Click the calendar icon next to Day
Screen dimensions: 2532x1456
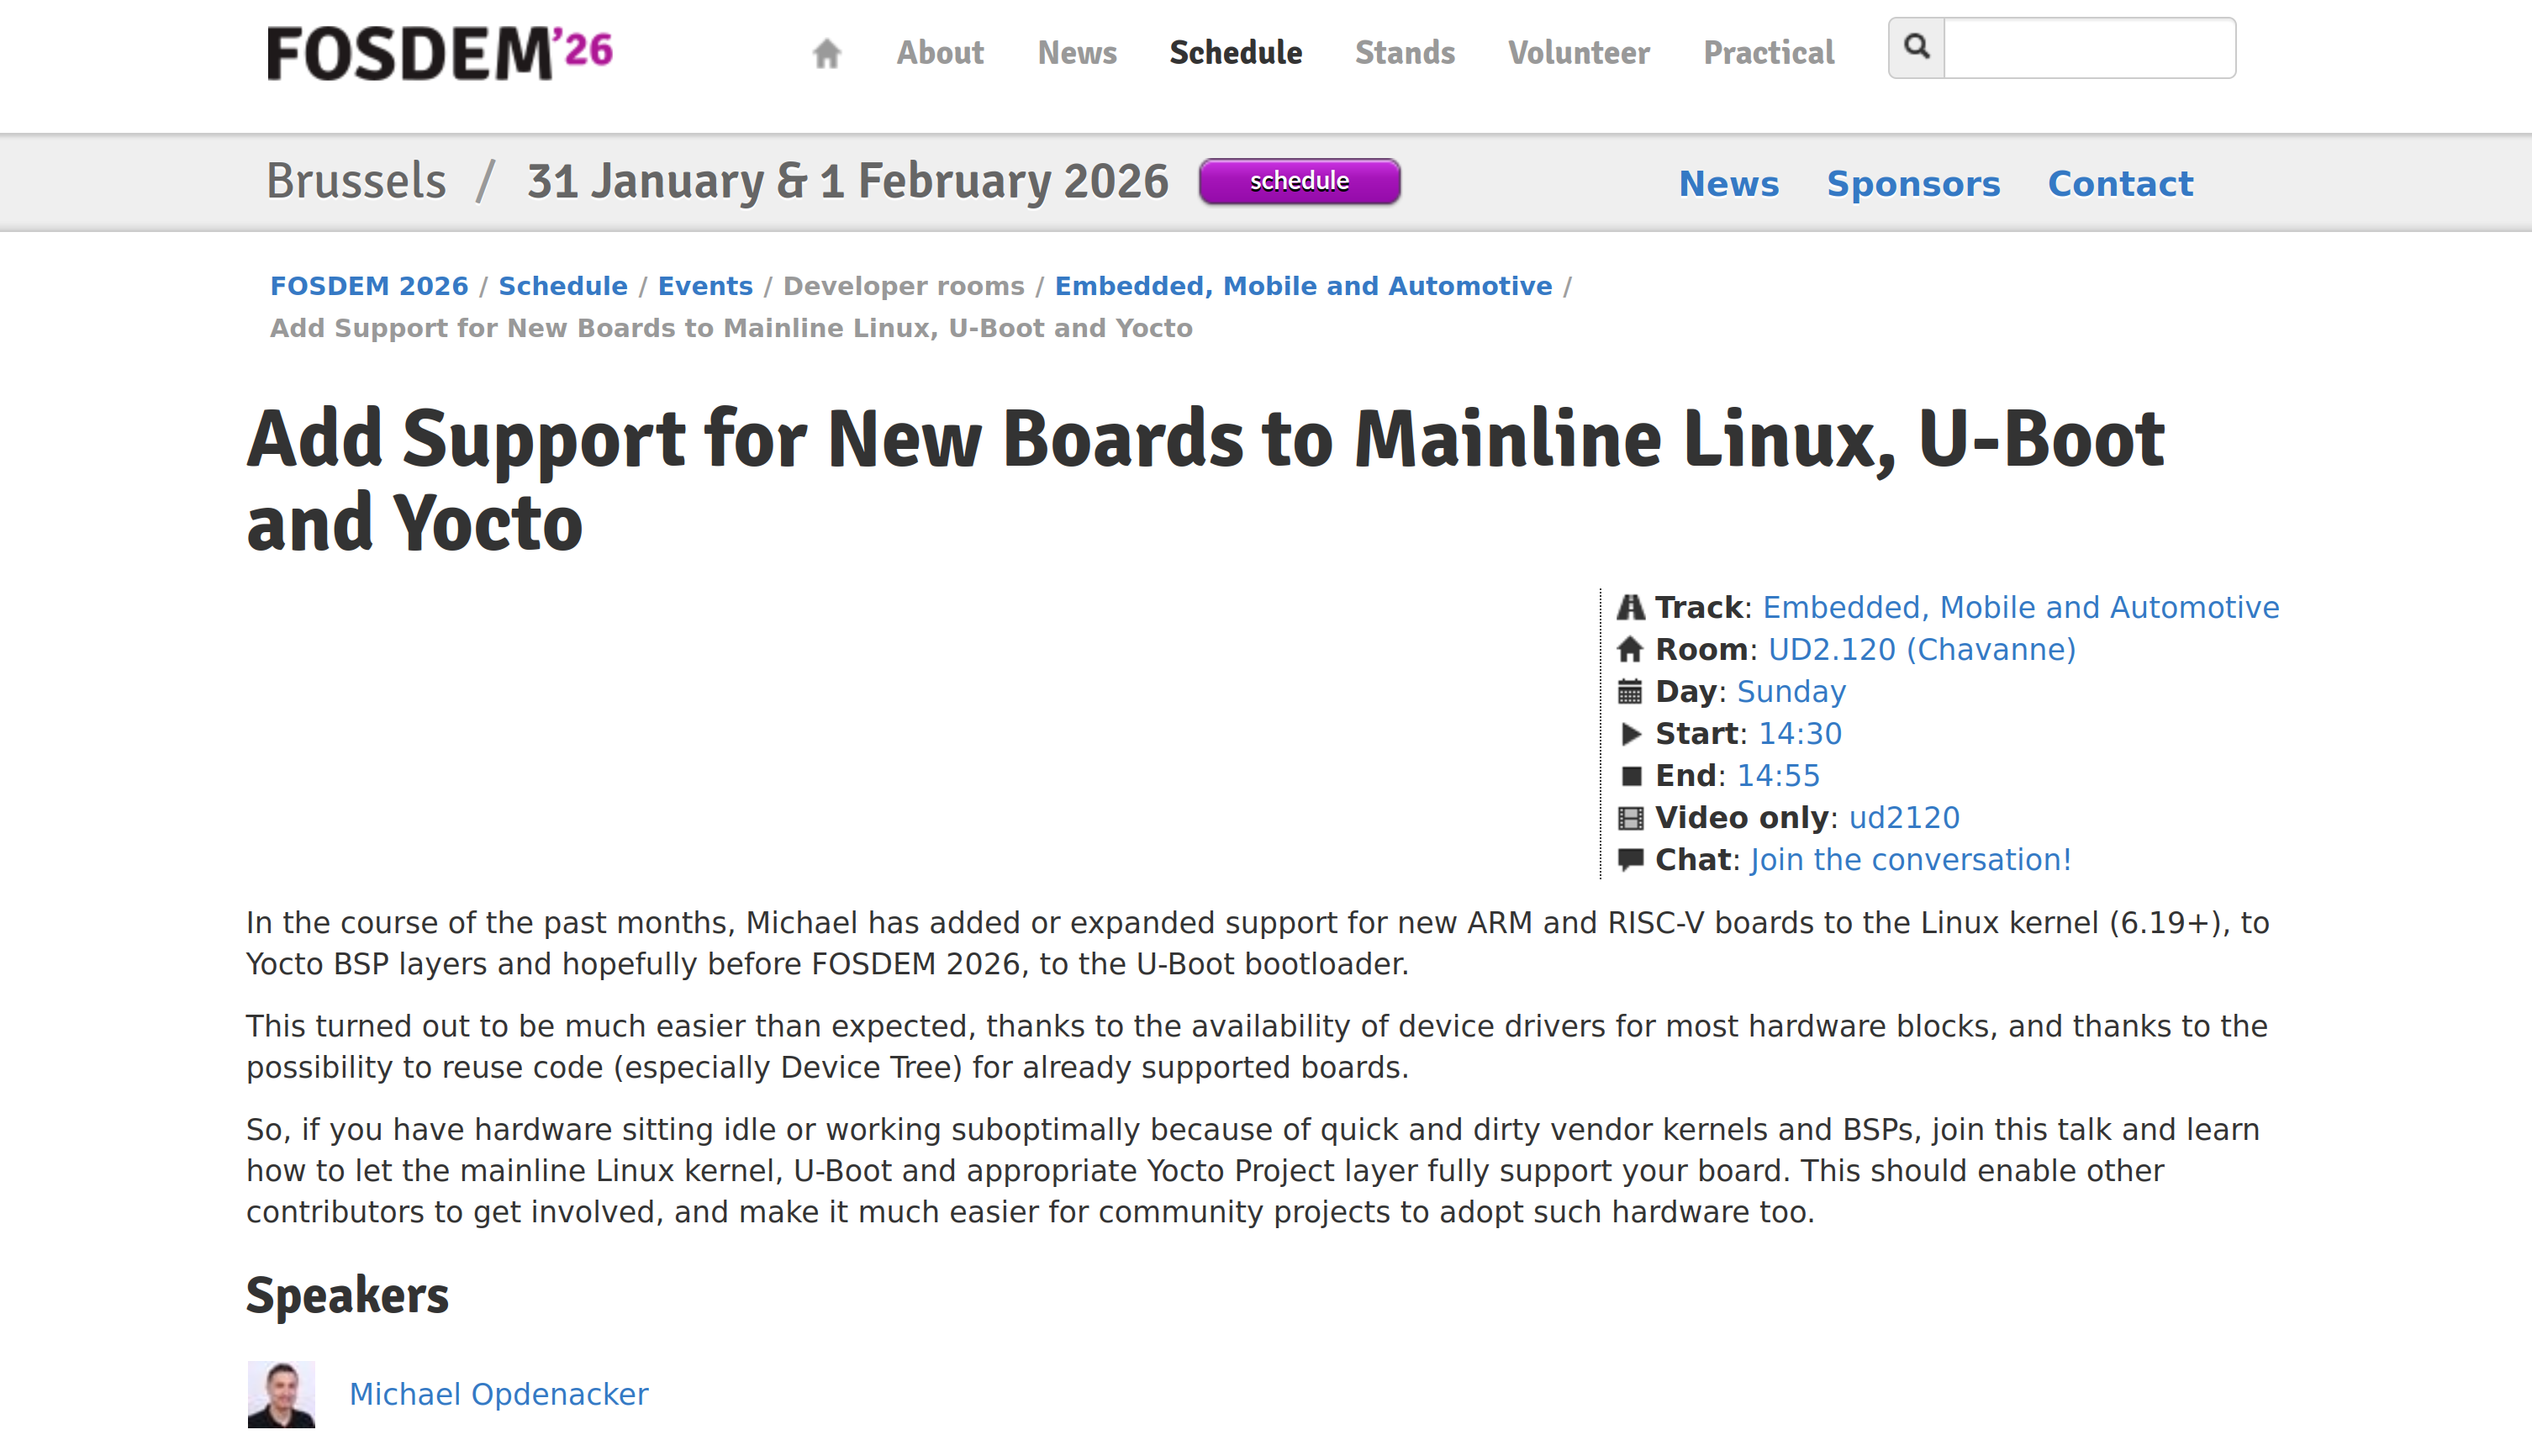tap(1630, 692)
